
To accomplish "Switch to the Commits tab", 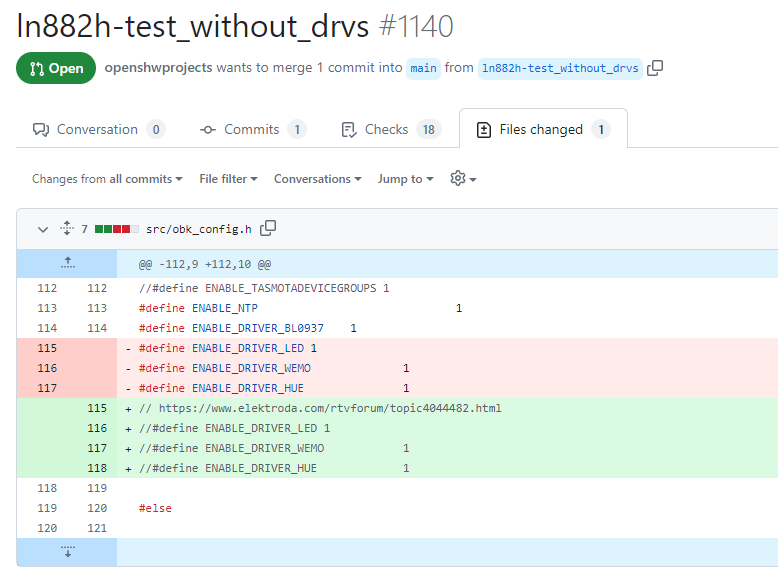I will pos(251,129).
